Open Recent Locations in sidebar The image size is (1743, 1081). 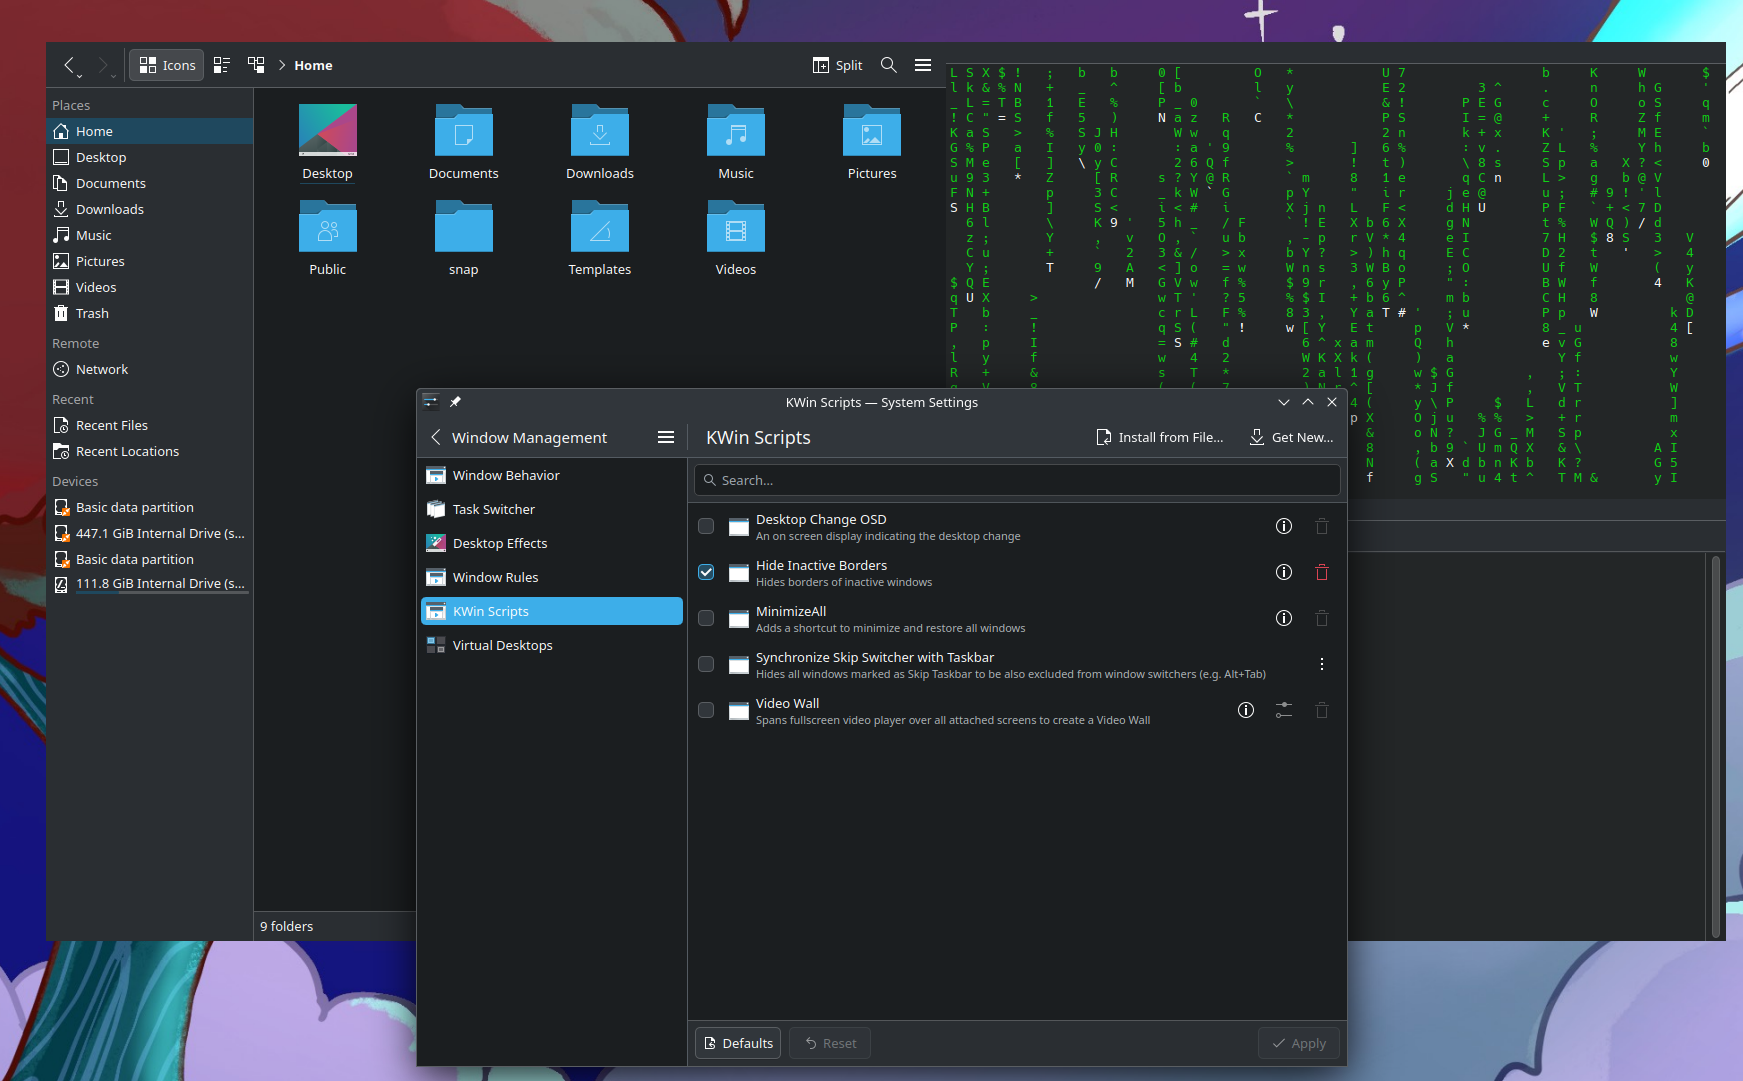pyautogui.click(x=150, y=451)
